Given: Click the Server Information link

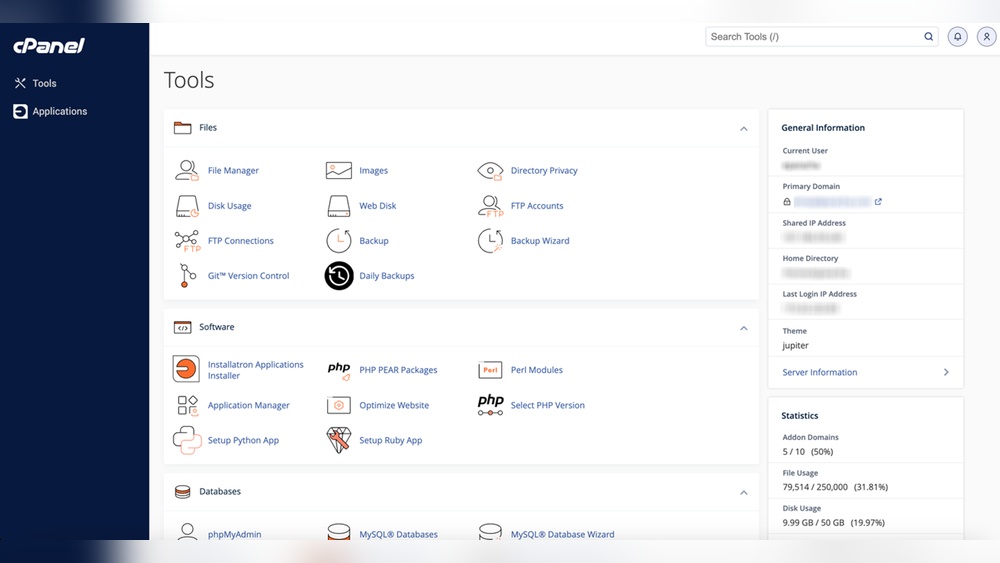Looking at the screenshot, I should [820, 372].
